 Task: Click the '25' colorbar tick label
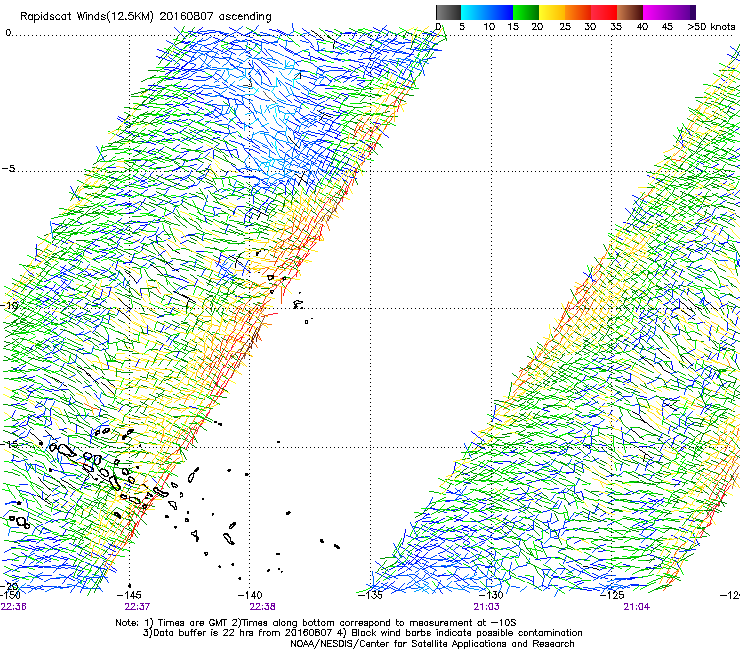click(x=565, y=27)
